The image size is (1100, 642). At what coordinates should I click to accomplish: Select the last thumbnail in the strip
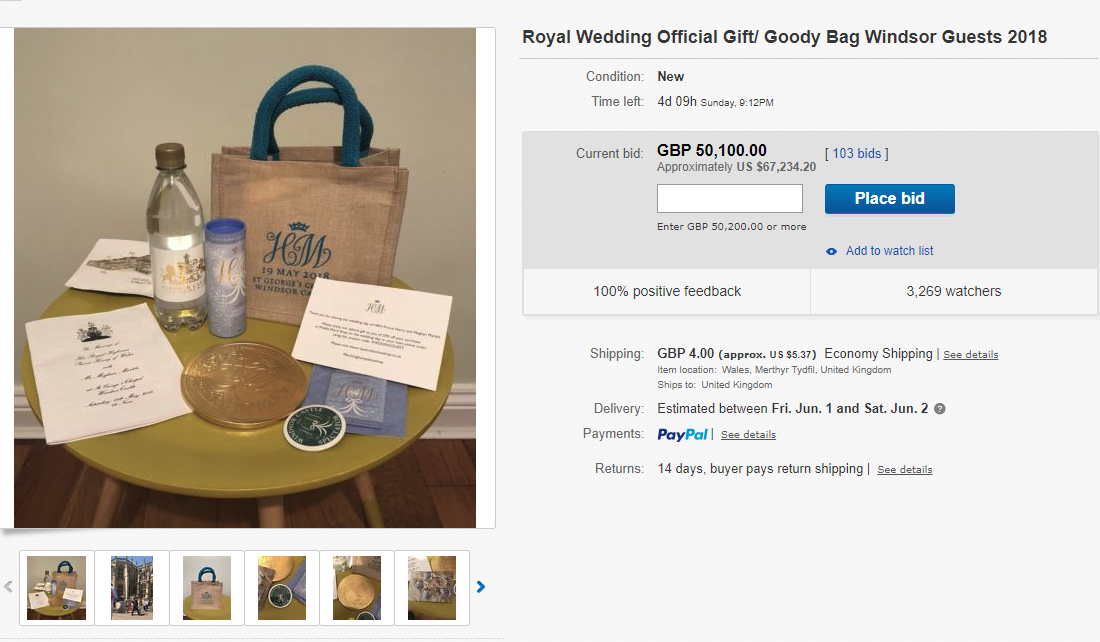432,588
